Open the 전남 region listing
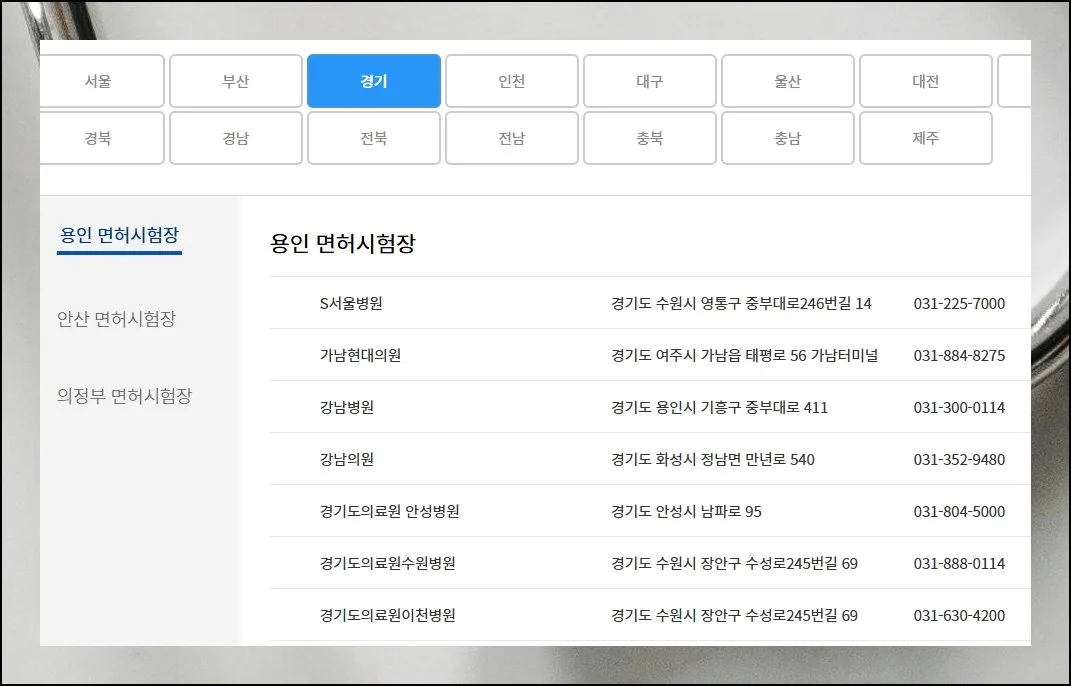The height and width of the screenshot is (686, 1071). click(x=512, y=138)
